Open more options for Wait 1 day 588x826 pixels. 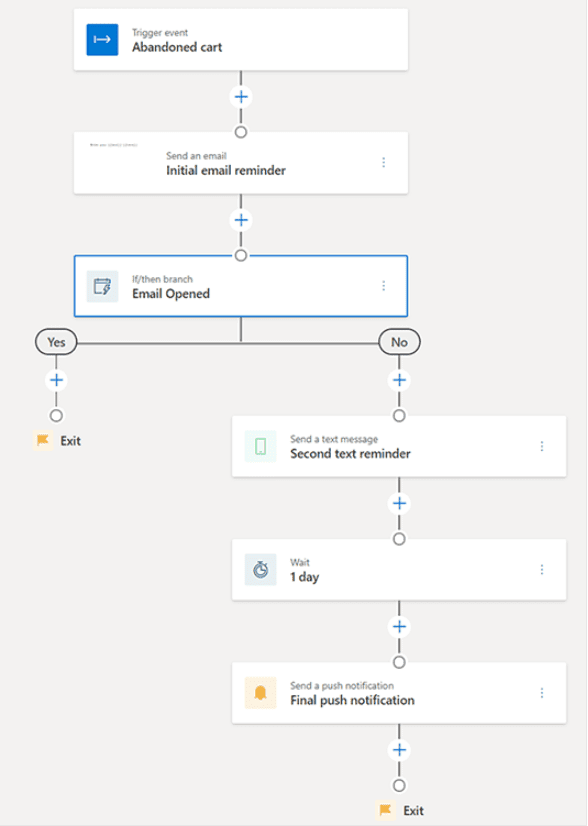click(542, 569)
